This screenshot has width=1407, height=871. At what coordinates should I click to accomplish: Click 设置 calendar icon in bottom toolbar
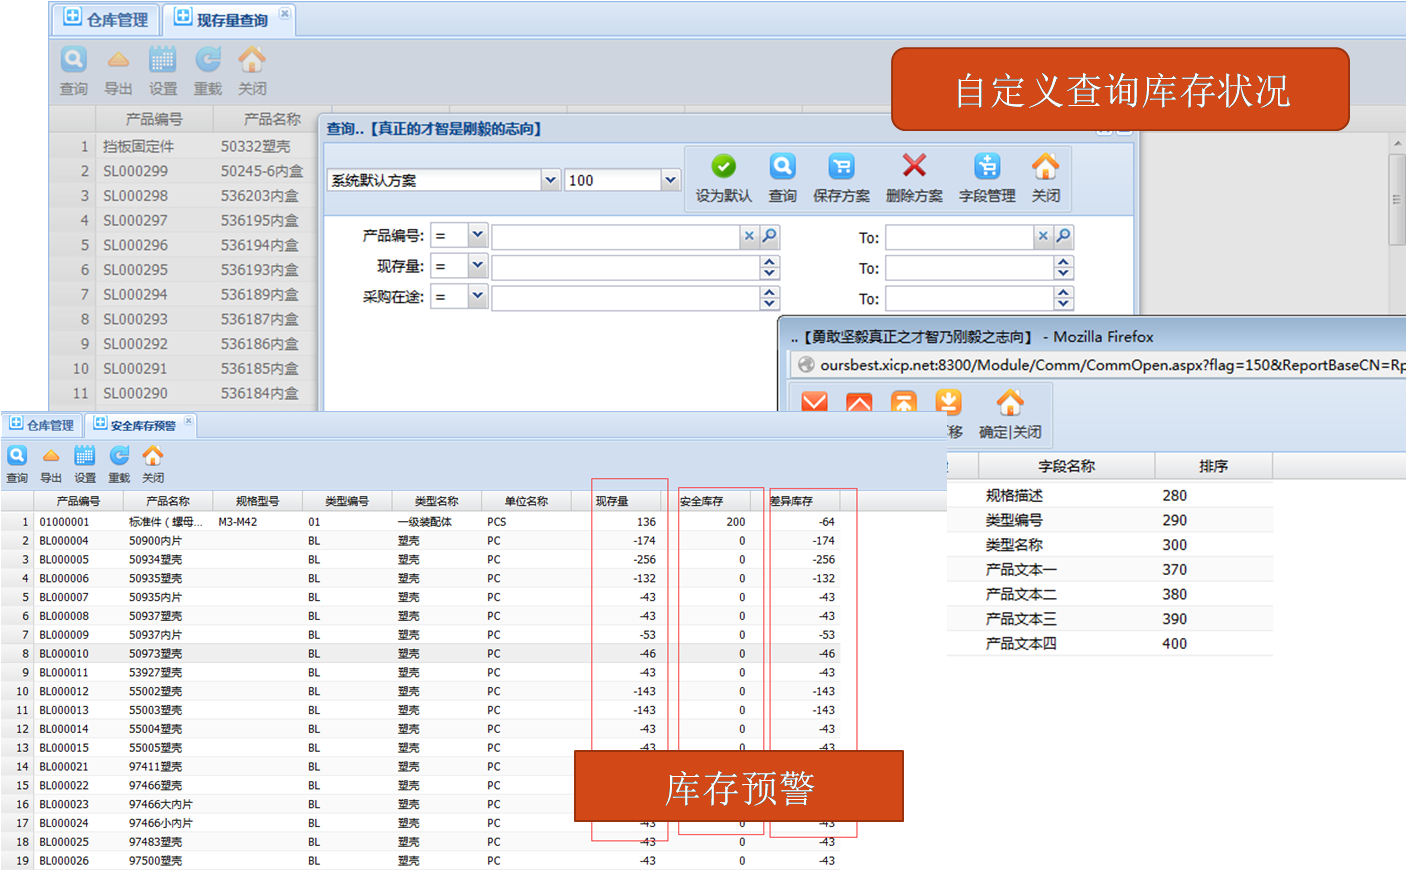click(x=85, y=456)
